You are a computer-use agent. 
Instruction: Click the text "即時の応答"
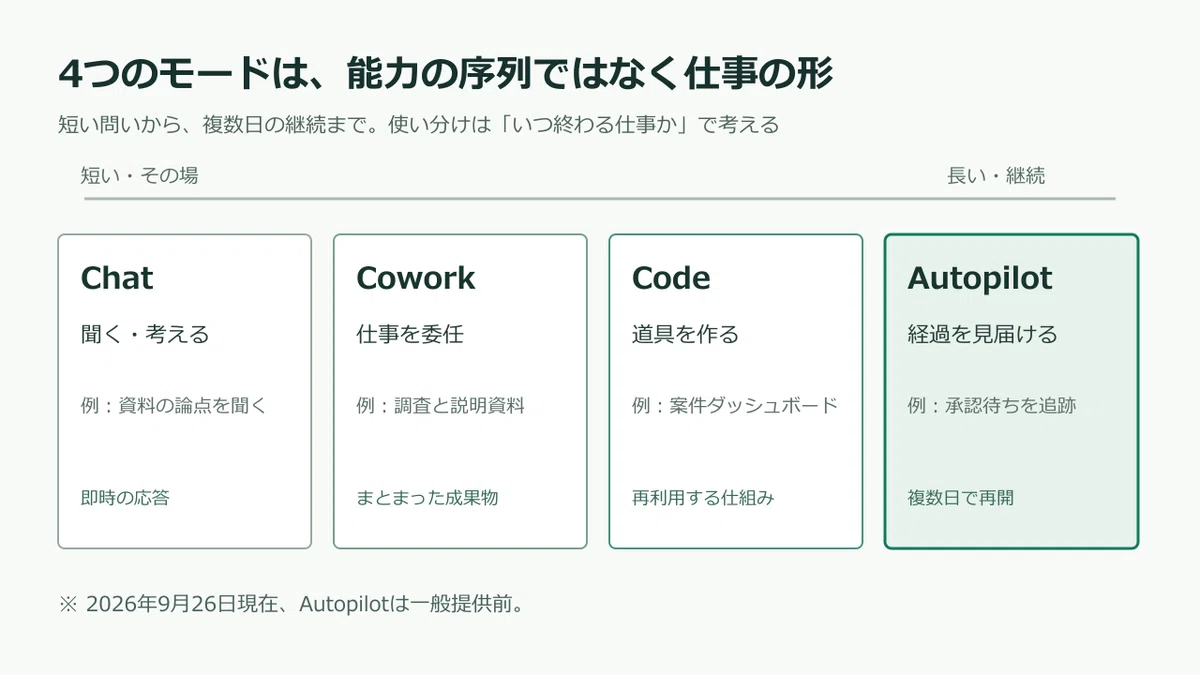pyautogui.click(x=125, y=497)
